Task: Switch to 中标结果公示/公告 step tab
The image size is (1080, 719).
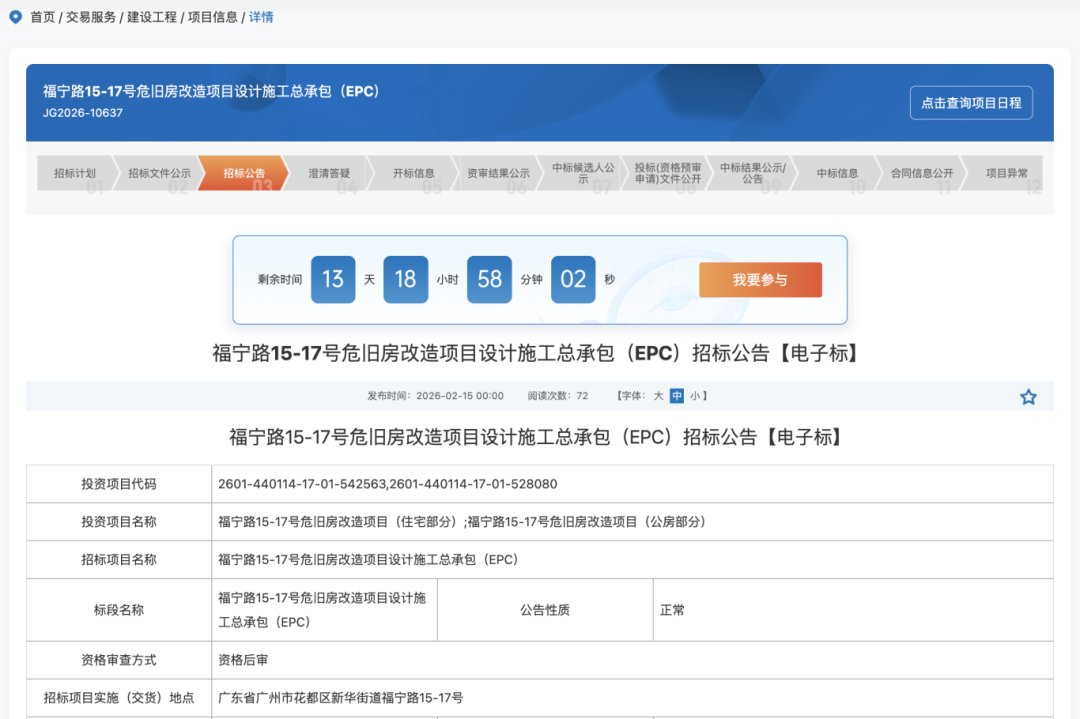Action: click(x=752, y=173)
